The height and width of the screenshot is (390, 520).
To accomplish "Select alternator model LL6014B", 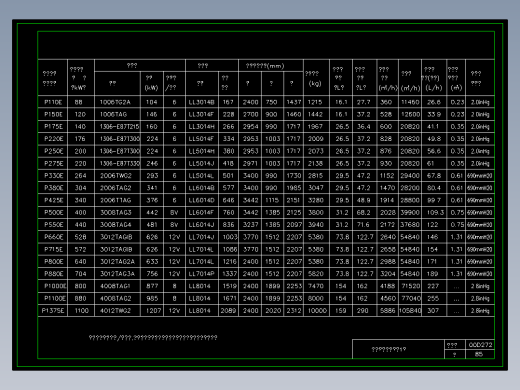I will click(201, 188).
